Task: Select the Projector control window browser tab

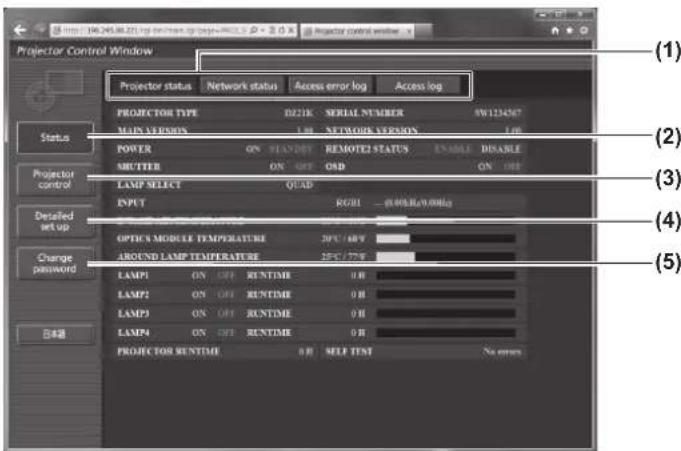Action: click(x=355, y=31)
